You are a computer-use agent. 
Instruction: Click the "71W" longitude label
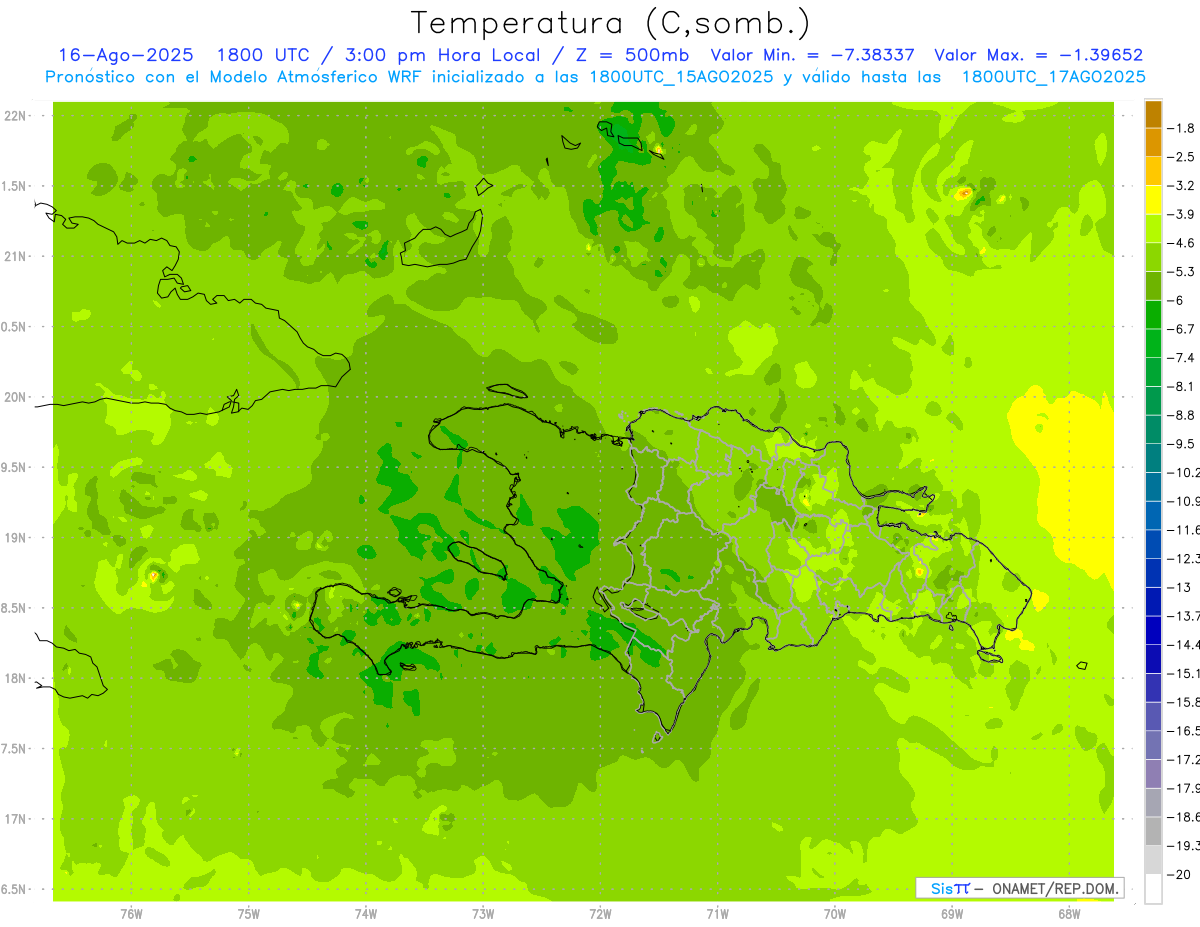(717, 913)
